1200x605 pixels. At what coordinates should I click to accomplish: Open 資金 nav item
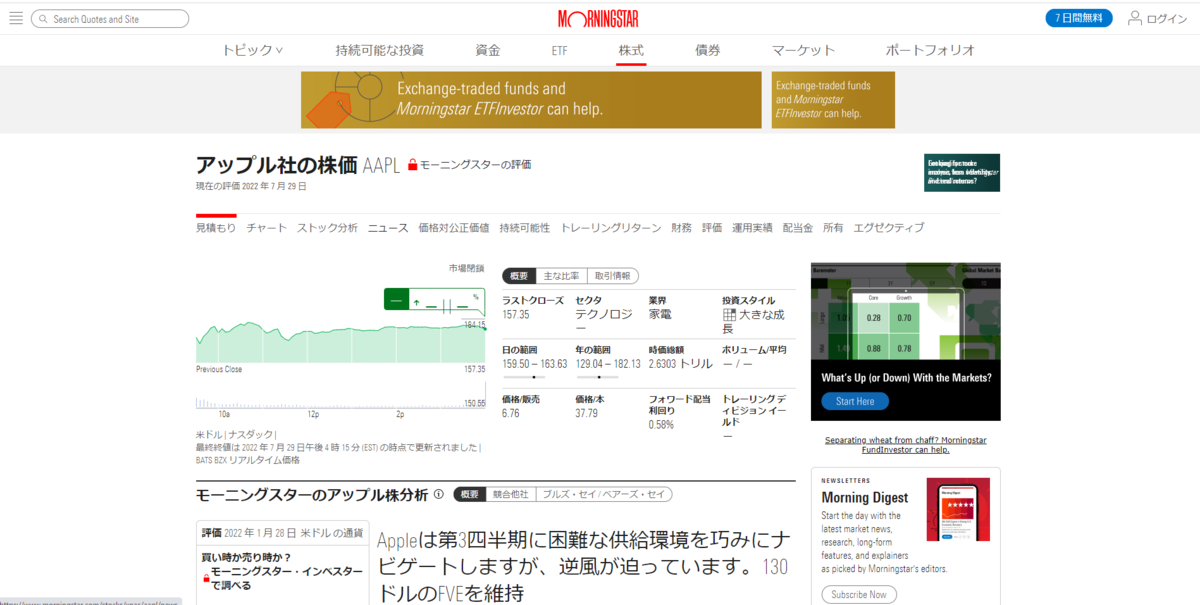(488, 50)
